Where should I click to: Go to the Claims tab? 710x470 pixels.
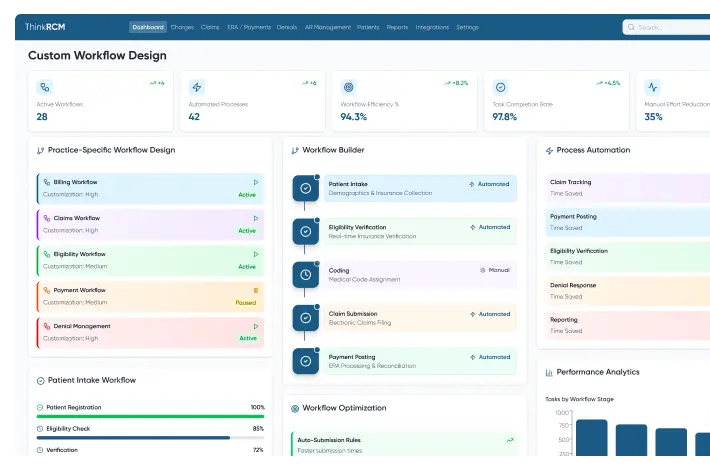[x=210, y=27]
